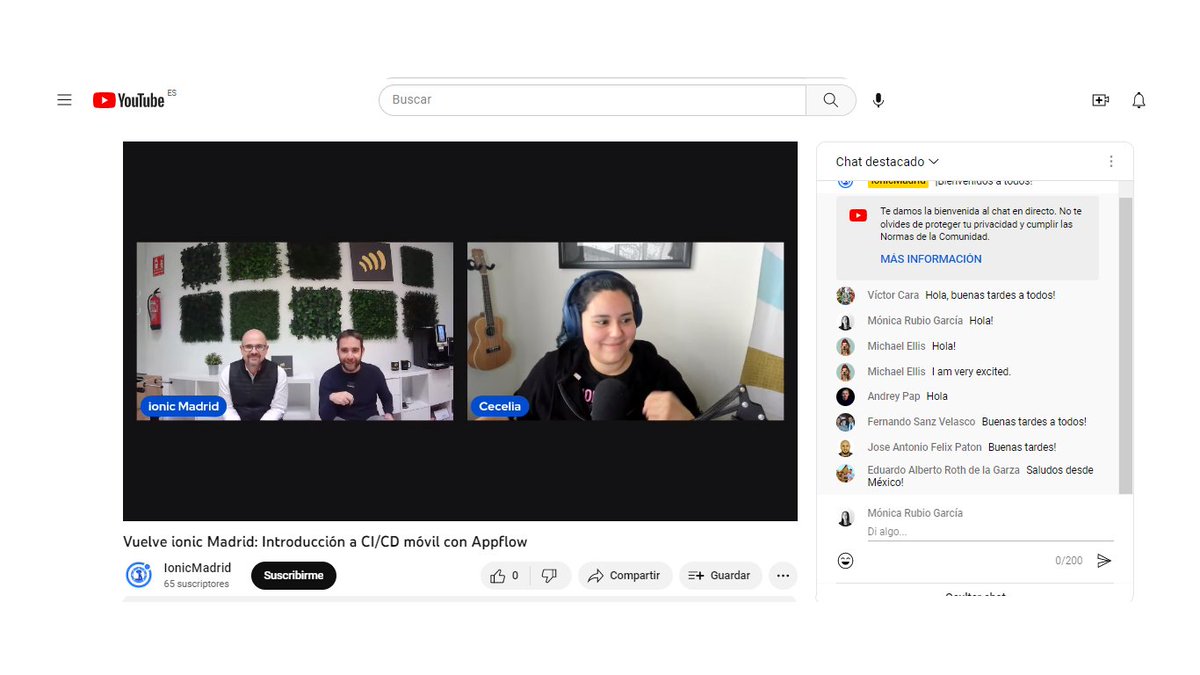This screenshot has height=675, width=1200.
Task: Click 'Víctor Cara' chat username
Action: 893,296
